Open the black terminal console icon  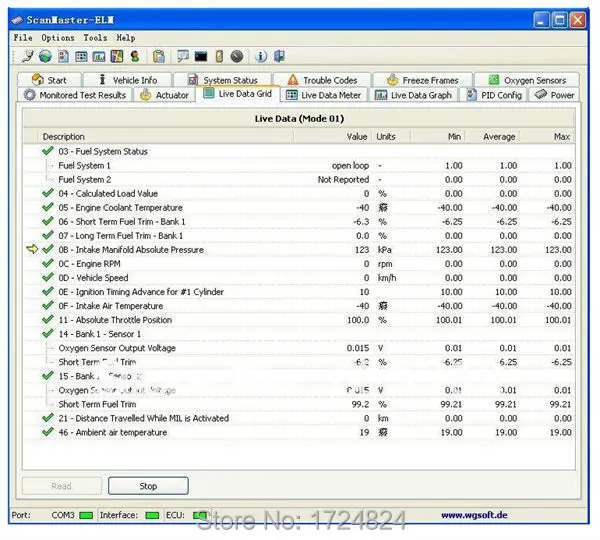(201, 57)
